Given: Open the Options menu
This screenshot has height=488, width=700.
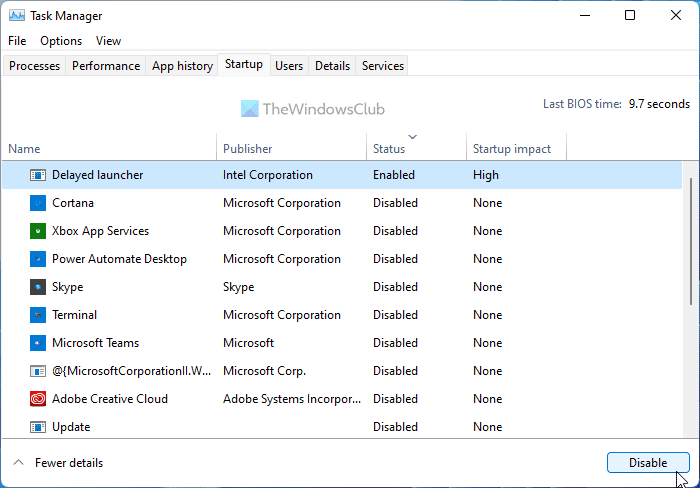Looking at the screenshot, I should click(61, 41).
